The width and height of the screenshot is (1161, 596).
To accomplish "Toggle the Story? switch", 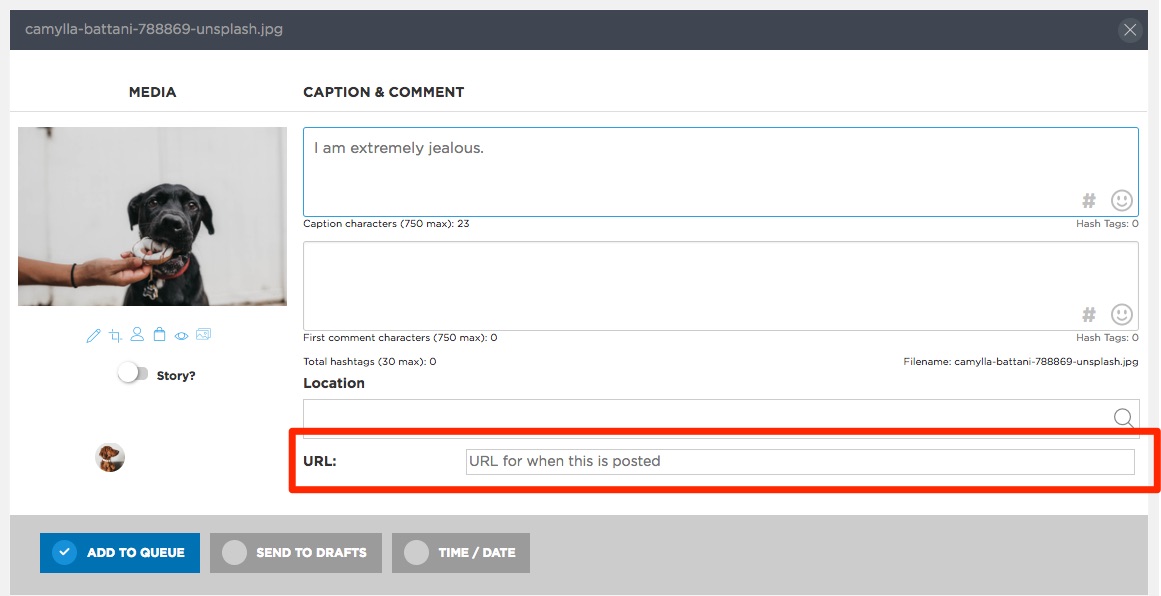I will tap(133, 374).
